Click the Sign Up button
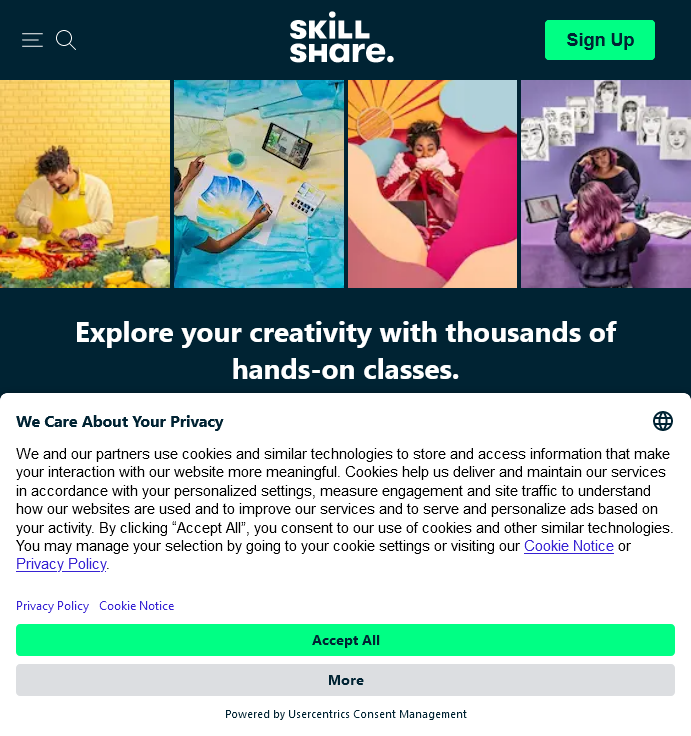691x736 pixels. click(x=600, y=40)
